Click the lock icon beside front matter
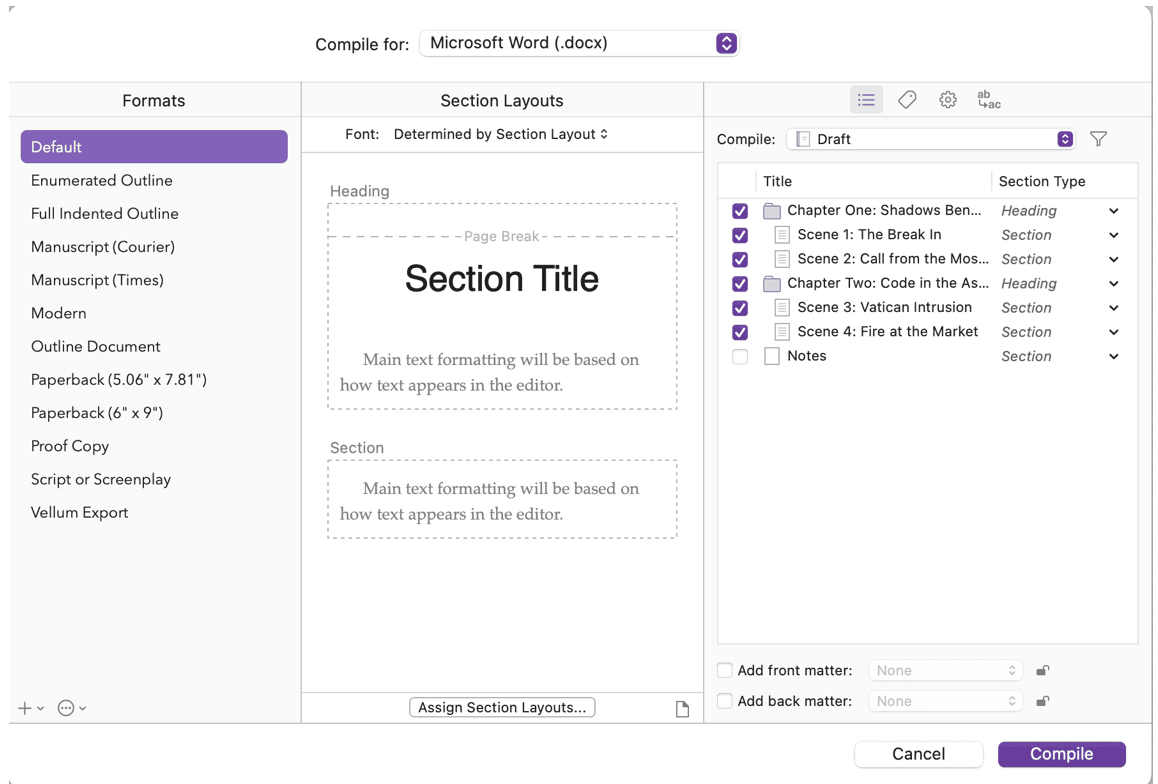This screenshot has width=1158, height=784. (x=1042, y=670)
